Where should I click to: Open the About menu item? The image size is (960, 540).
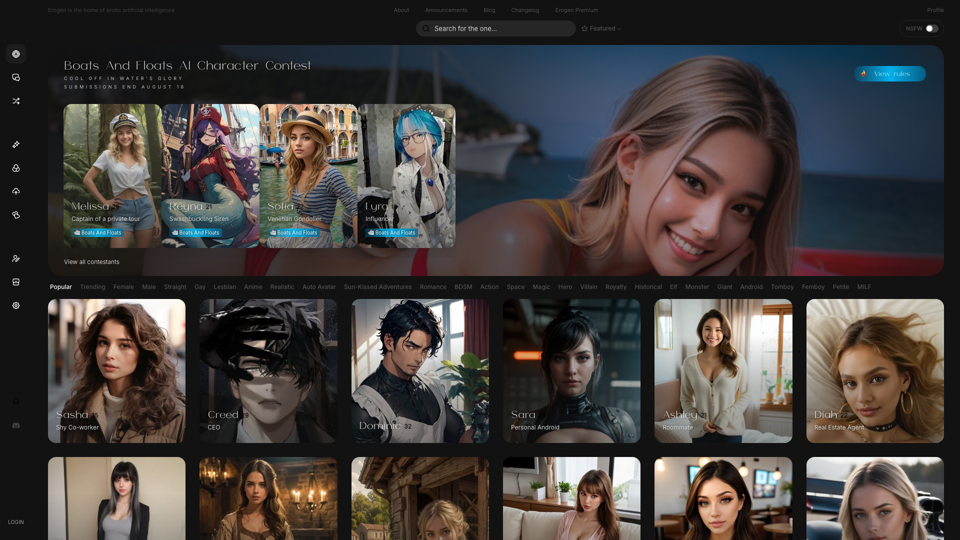click(402, 10)
